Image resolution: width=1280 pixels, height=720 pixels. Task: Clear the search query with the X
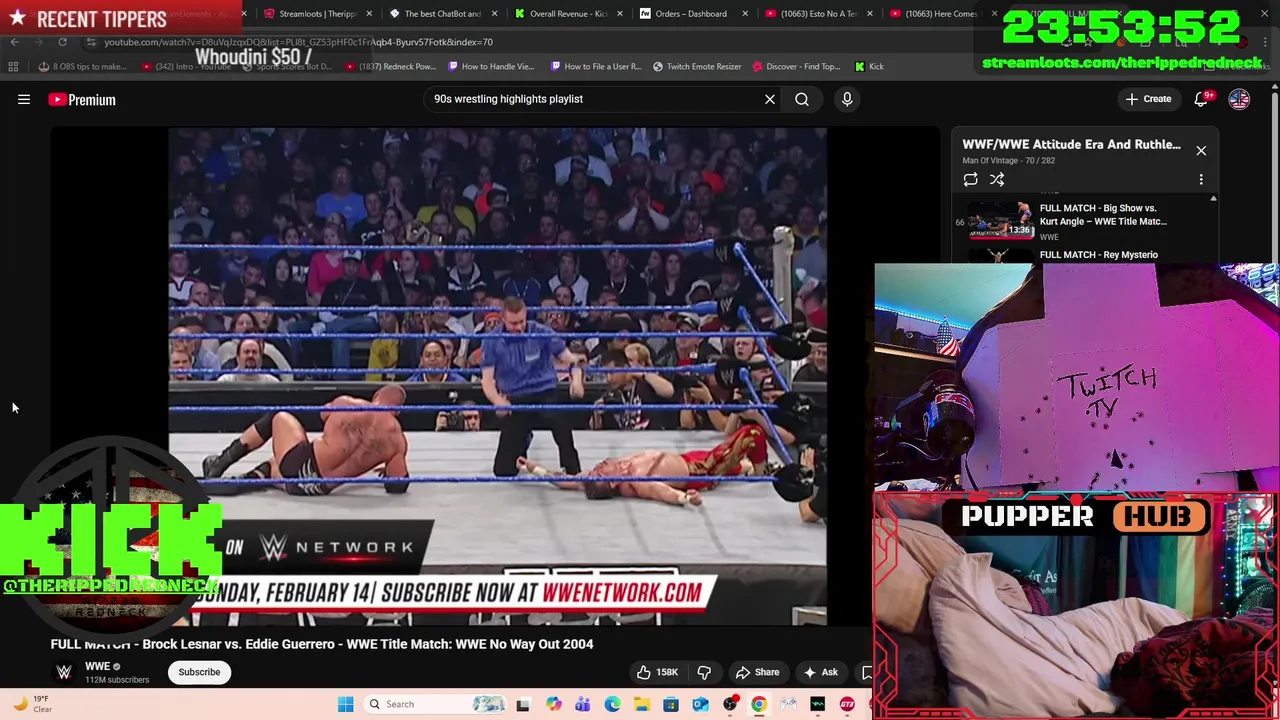770,99
